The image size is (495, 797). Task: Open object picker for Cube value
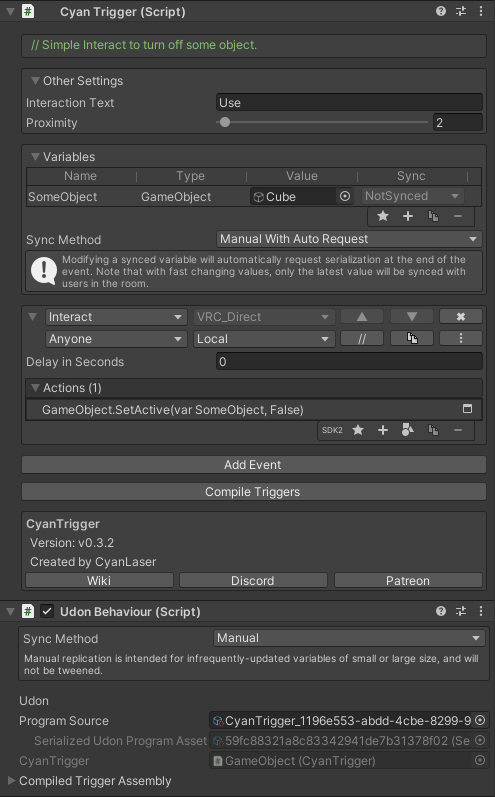345,196
